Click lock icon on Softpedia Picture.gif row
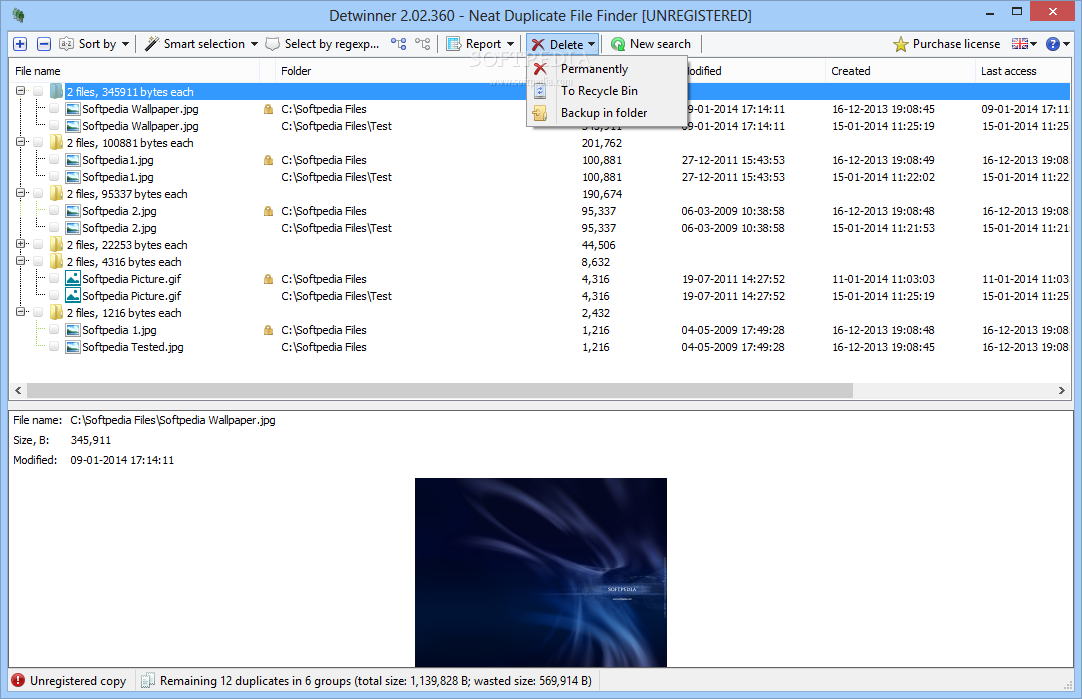 (x=268, y=279)
